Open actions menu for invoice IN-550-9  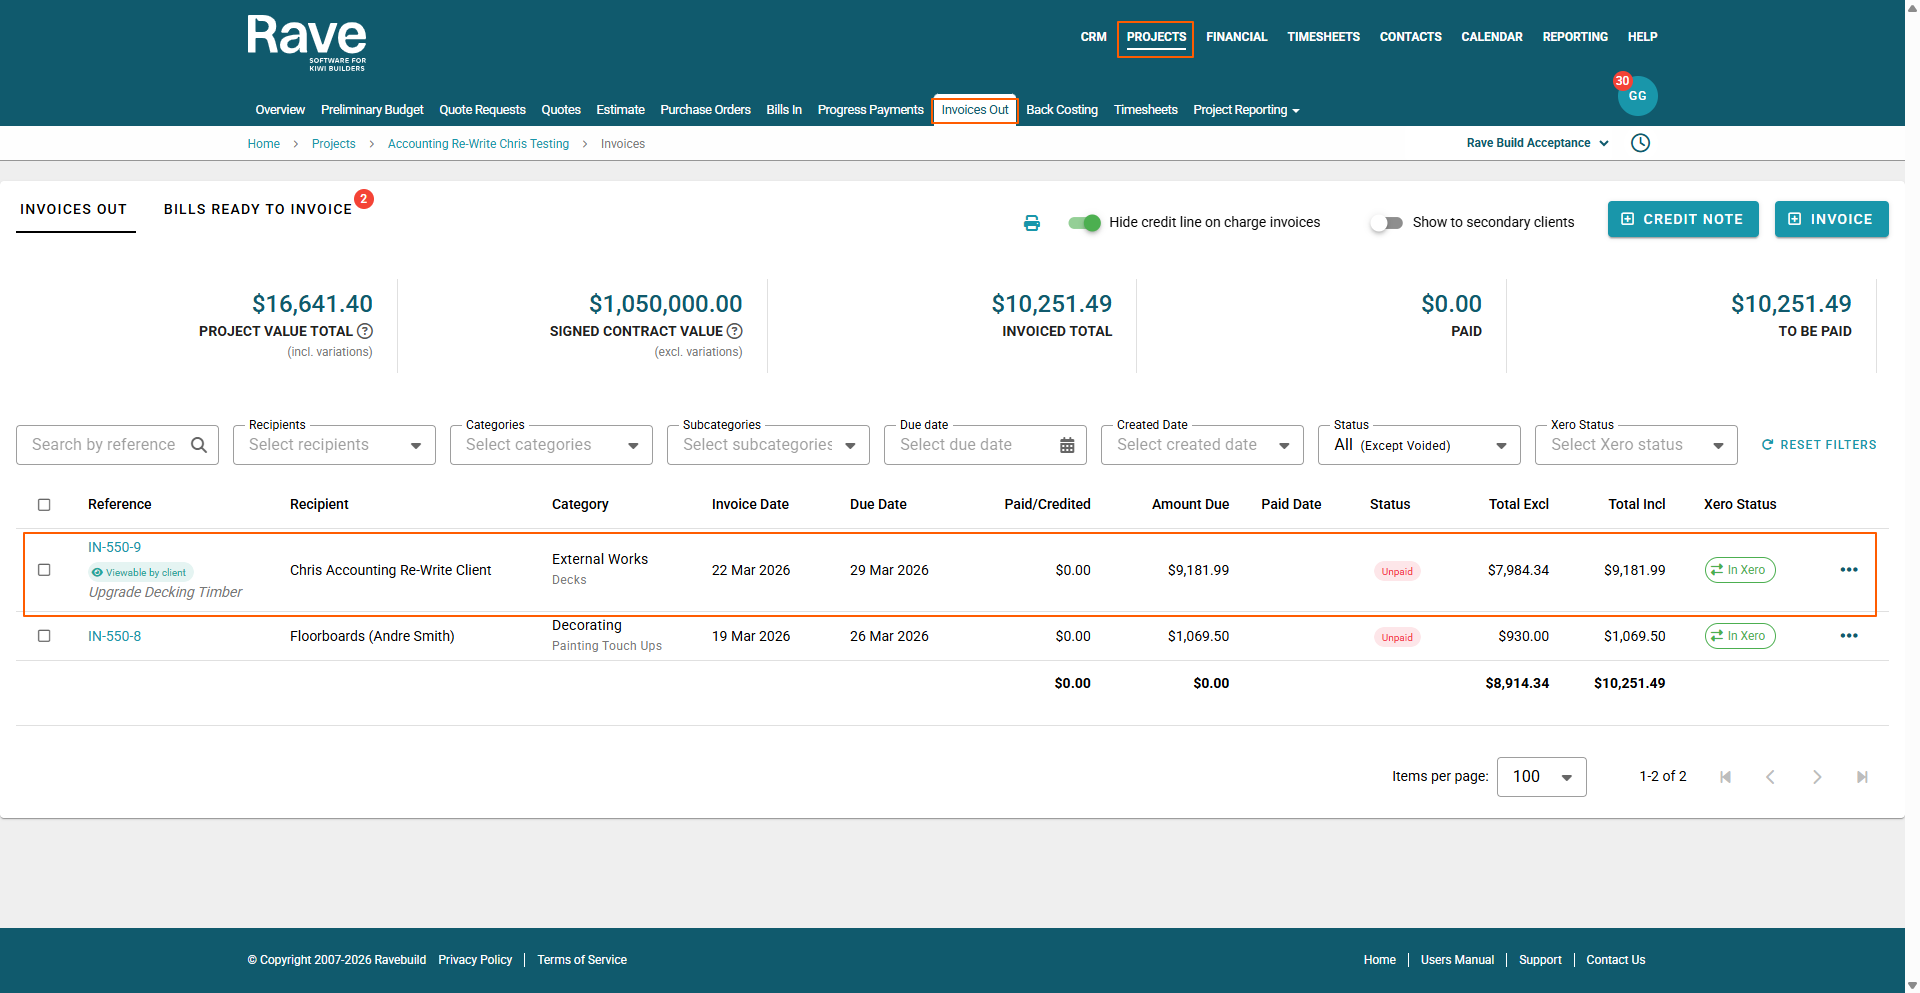coord(1848,570)
